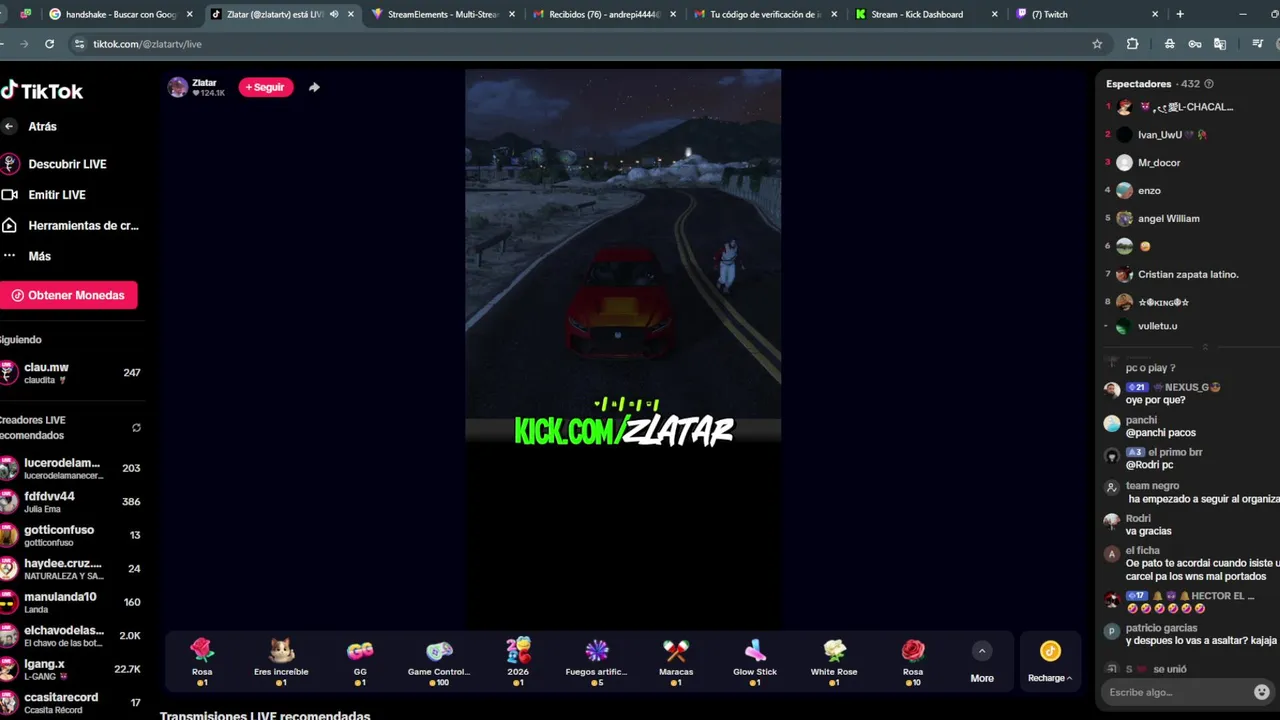Send the White Rose gift
The height and width of the screenshot is (720, 1280).
pos(834,662)
